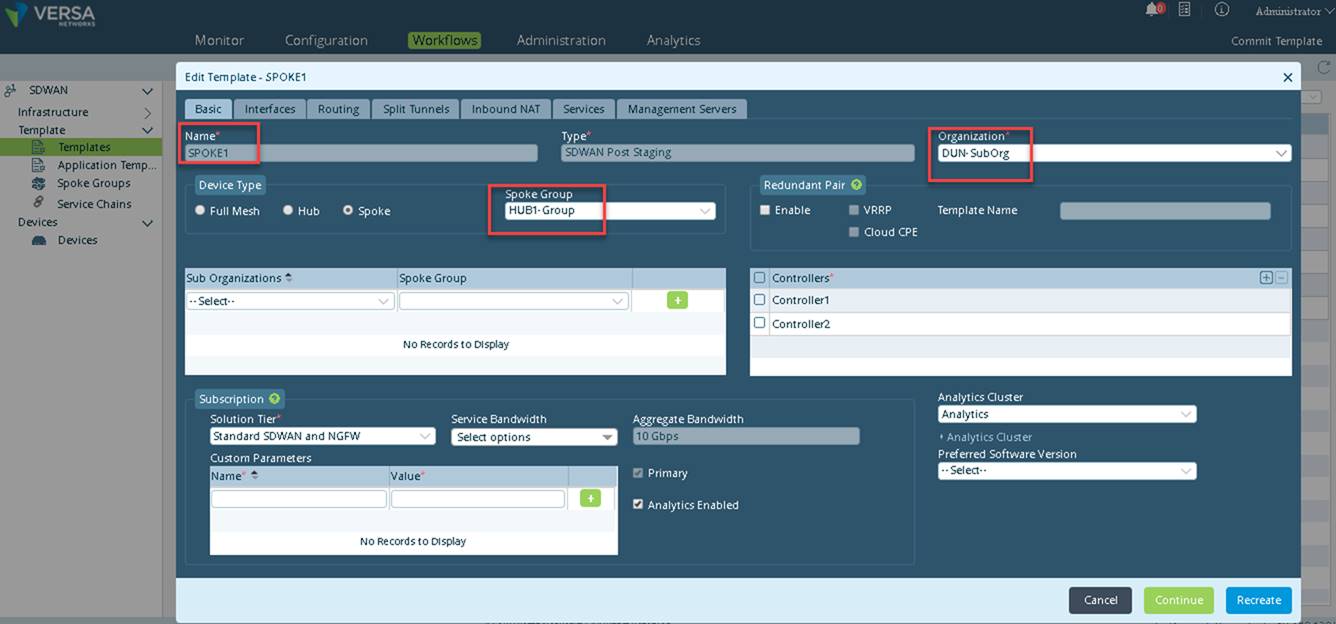Open the Administration menu
The image size is (1336, 624).
[x=561, y=40]
